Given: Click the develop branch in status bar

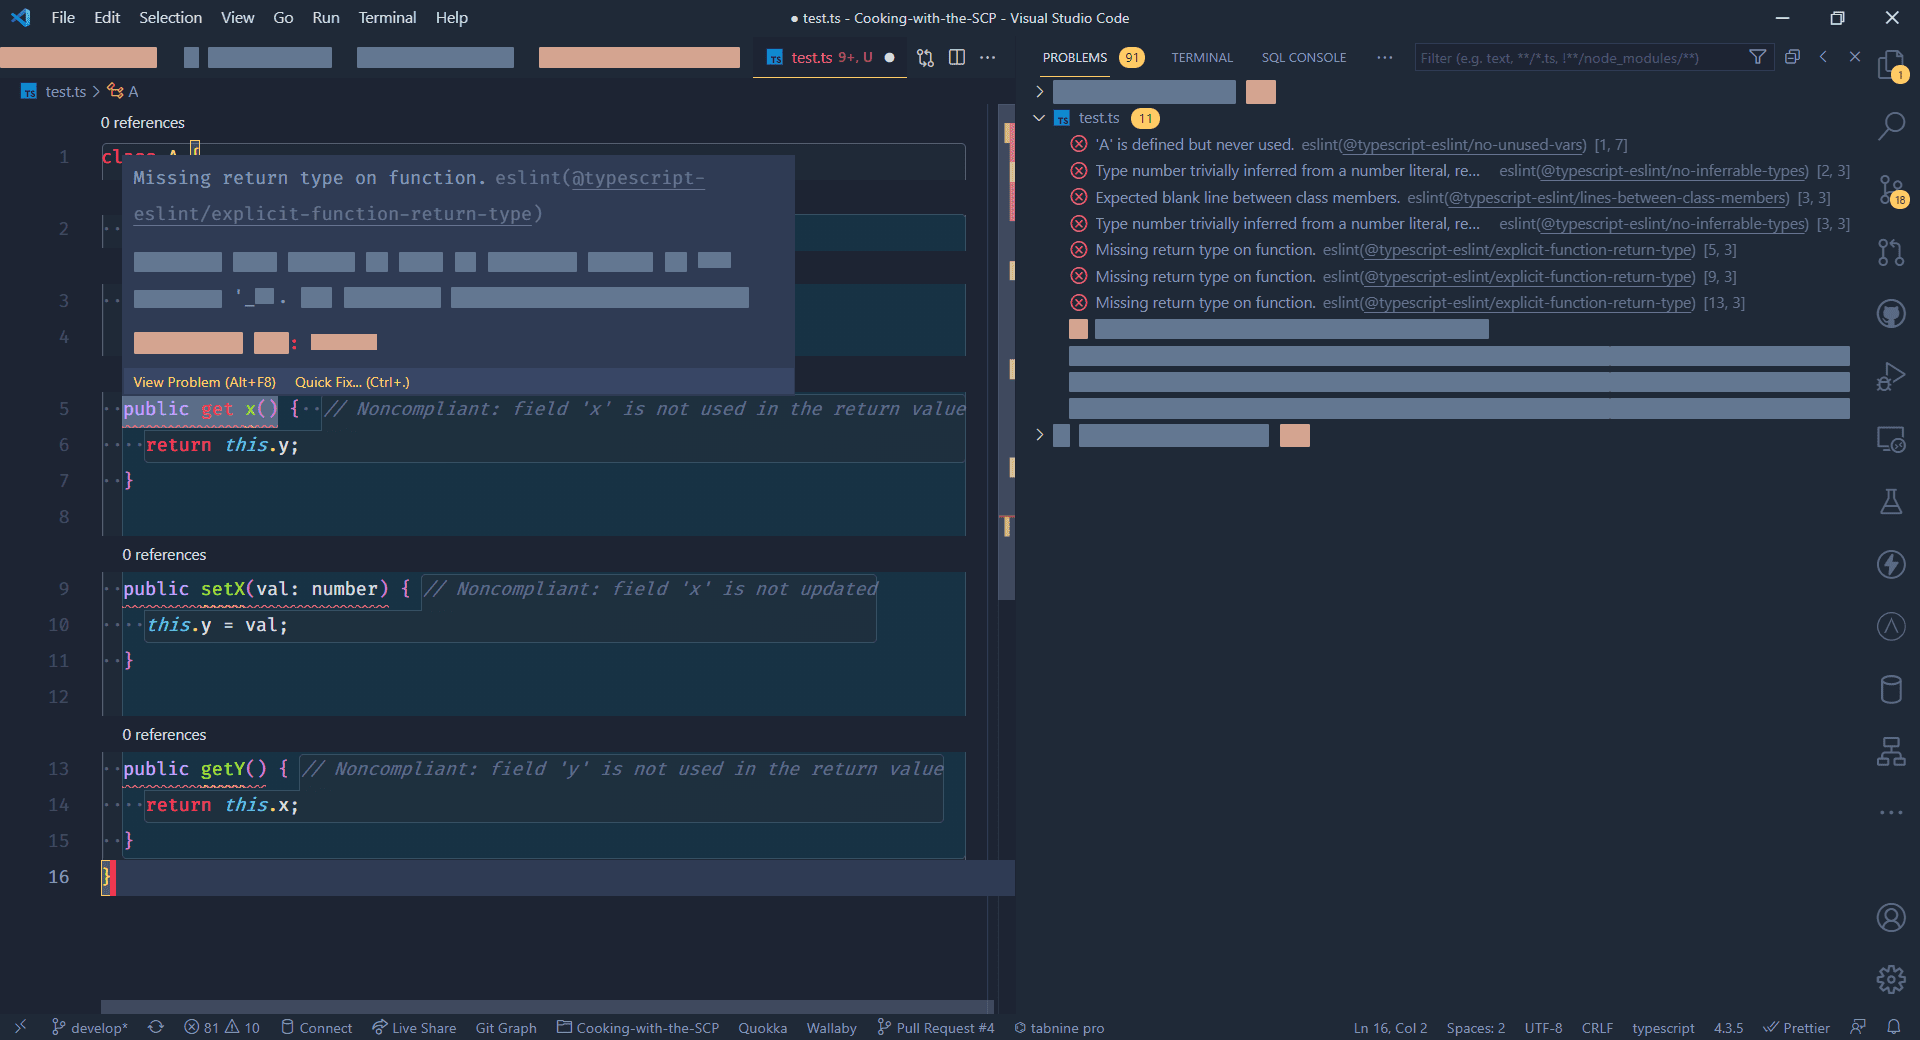Looking at the screenshot, I should [90, 1027].
